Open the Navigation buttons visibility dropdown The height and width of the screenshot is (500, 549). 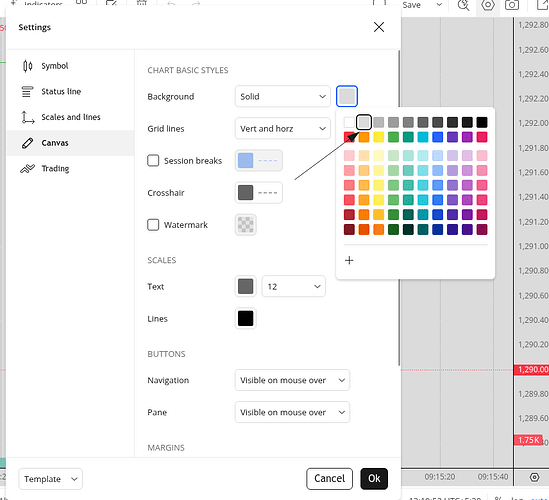[x=292, y=380]
